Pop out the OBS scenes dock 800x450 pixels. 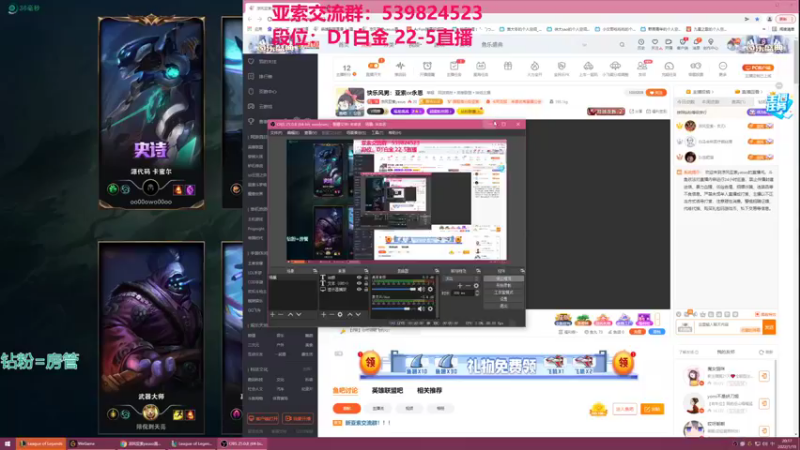click(315, 271)
